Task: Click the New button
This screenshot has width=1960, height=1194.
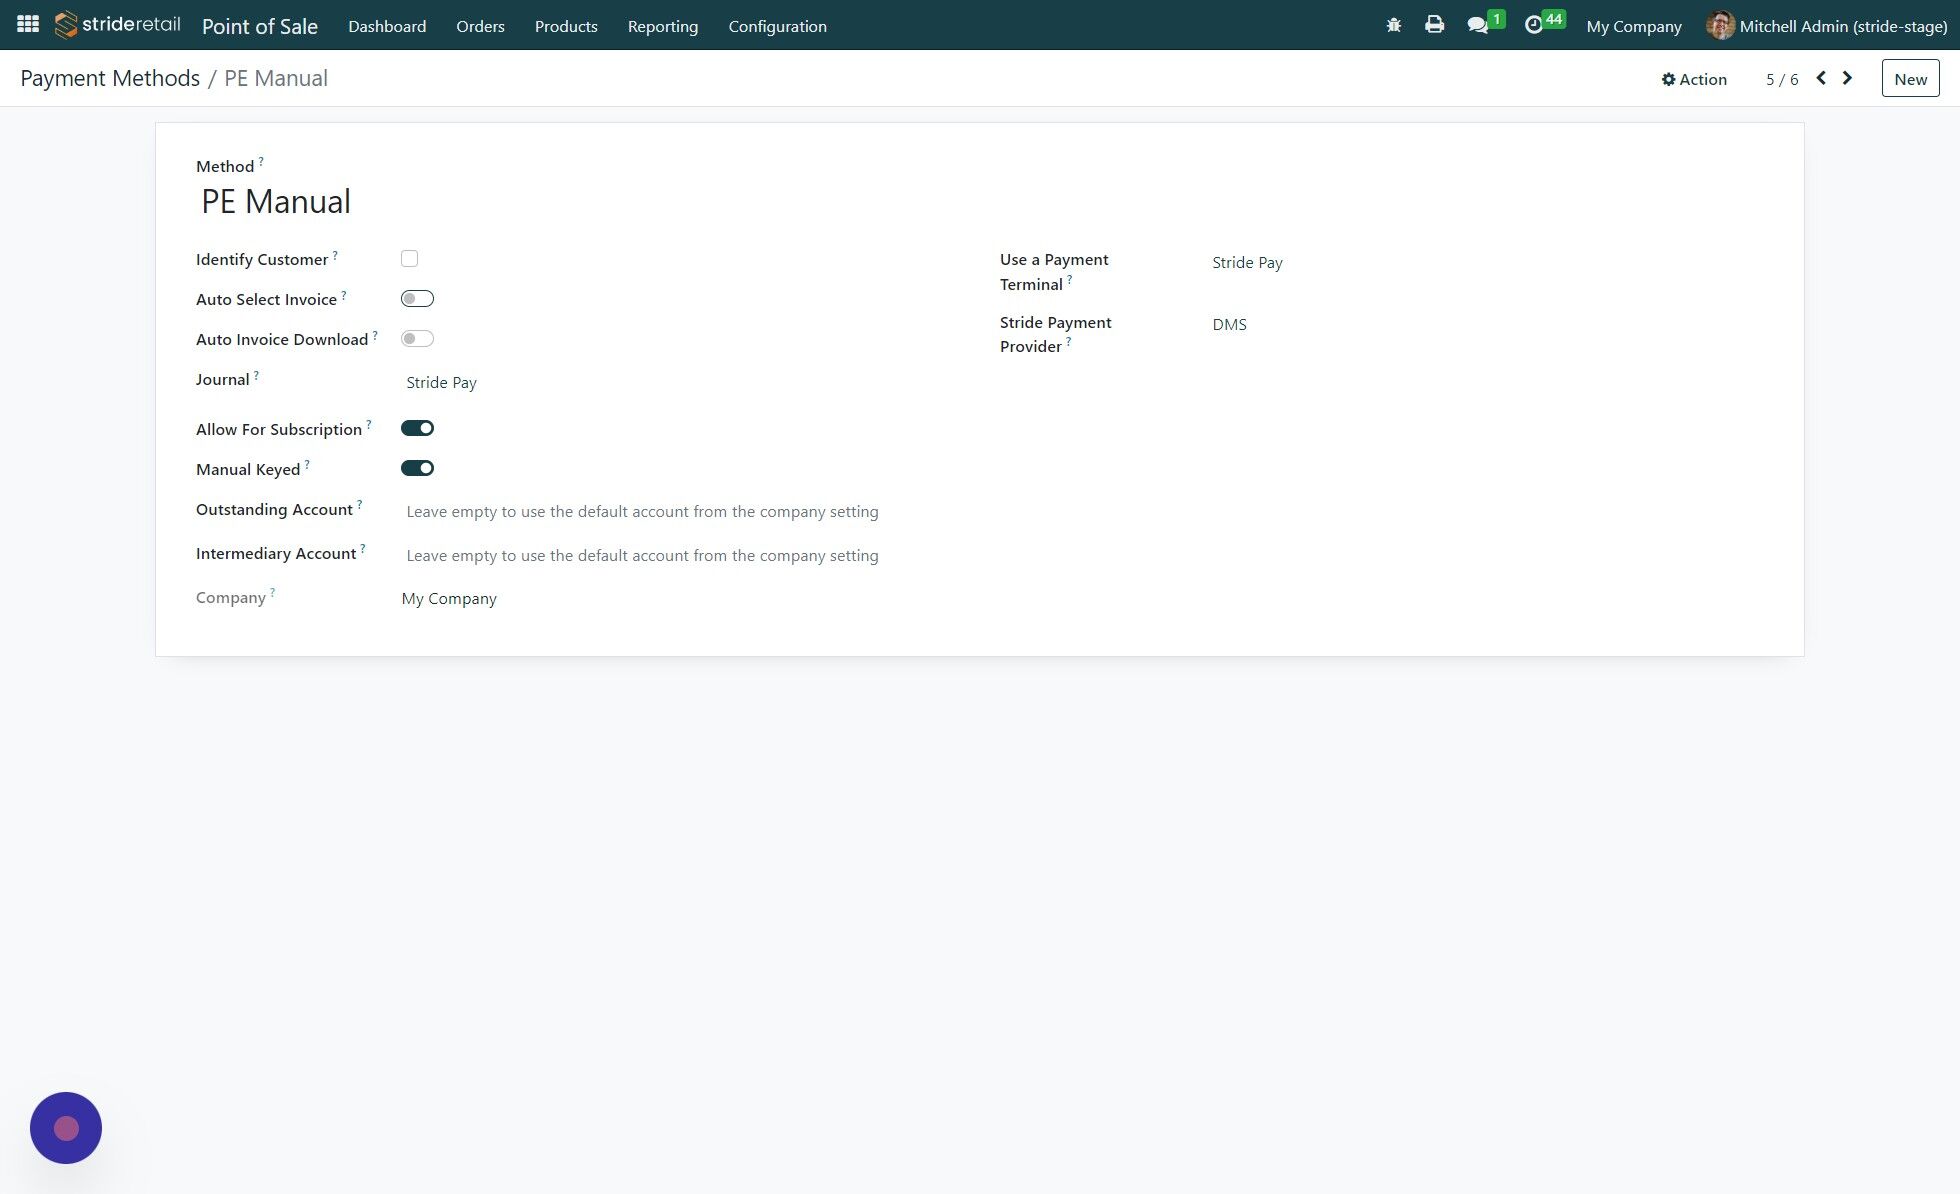Action: coord(1910,78)
